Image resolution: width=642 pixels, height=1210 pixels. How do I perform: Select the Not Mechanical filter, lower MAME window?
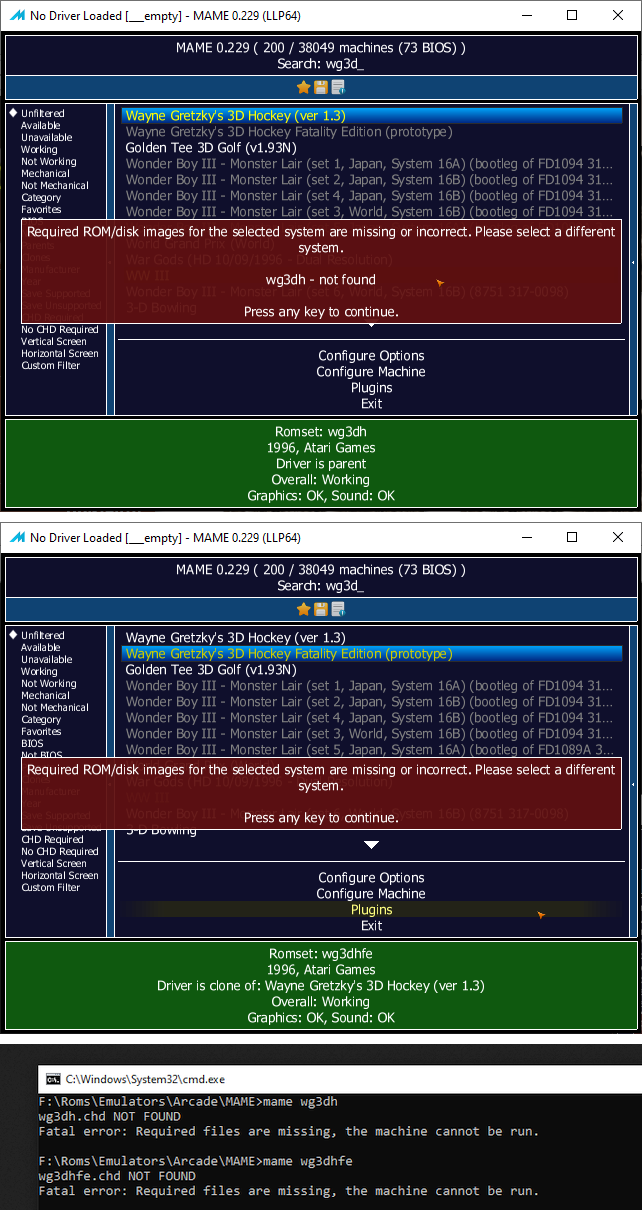pos(55,707)
